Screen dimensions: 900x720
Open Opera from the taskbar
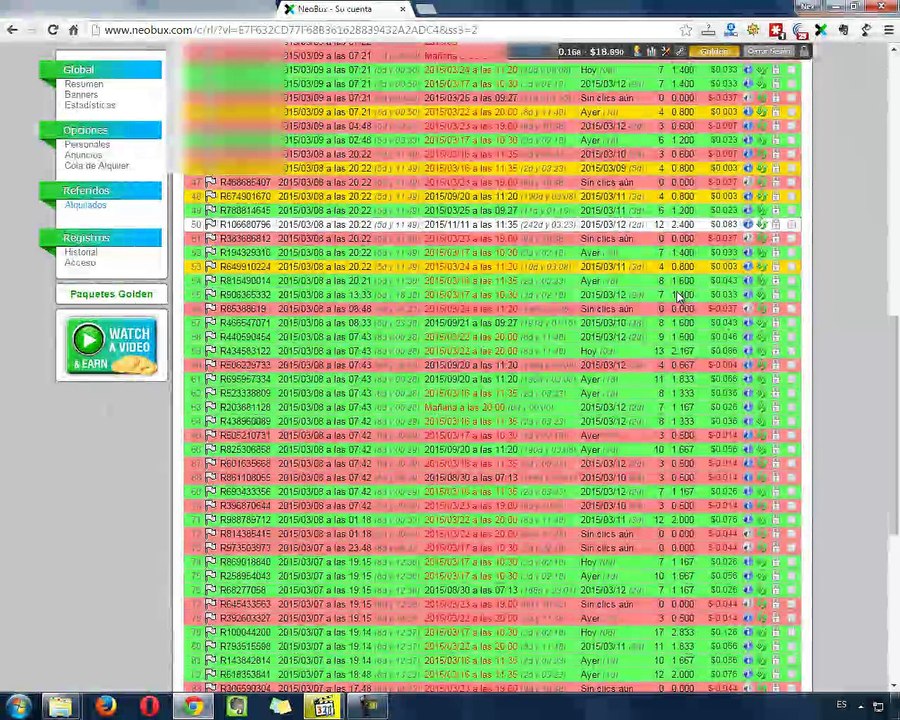(149, 706)
